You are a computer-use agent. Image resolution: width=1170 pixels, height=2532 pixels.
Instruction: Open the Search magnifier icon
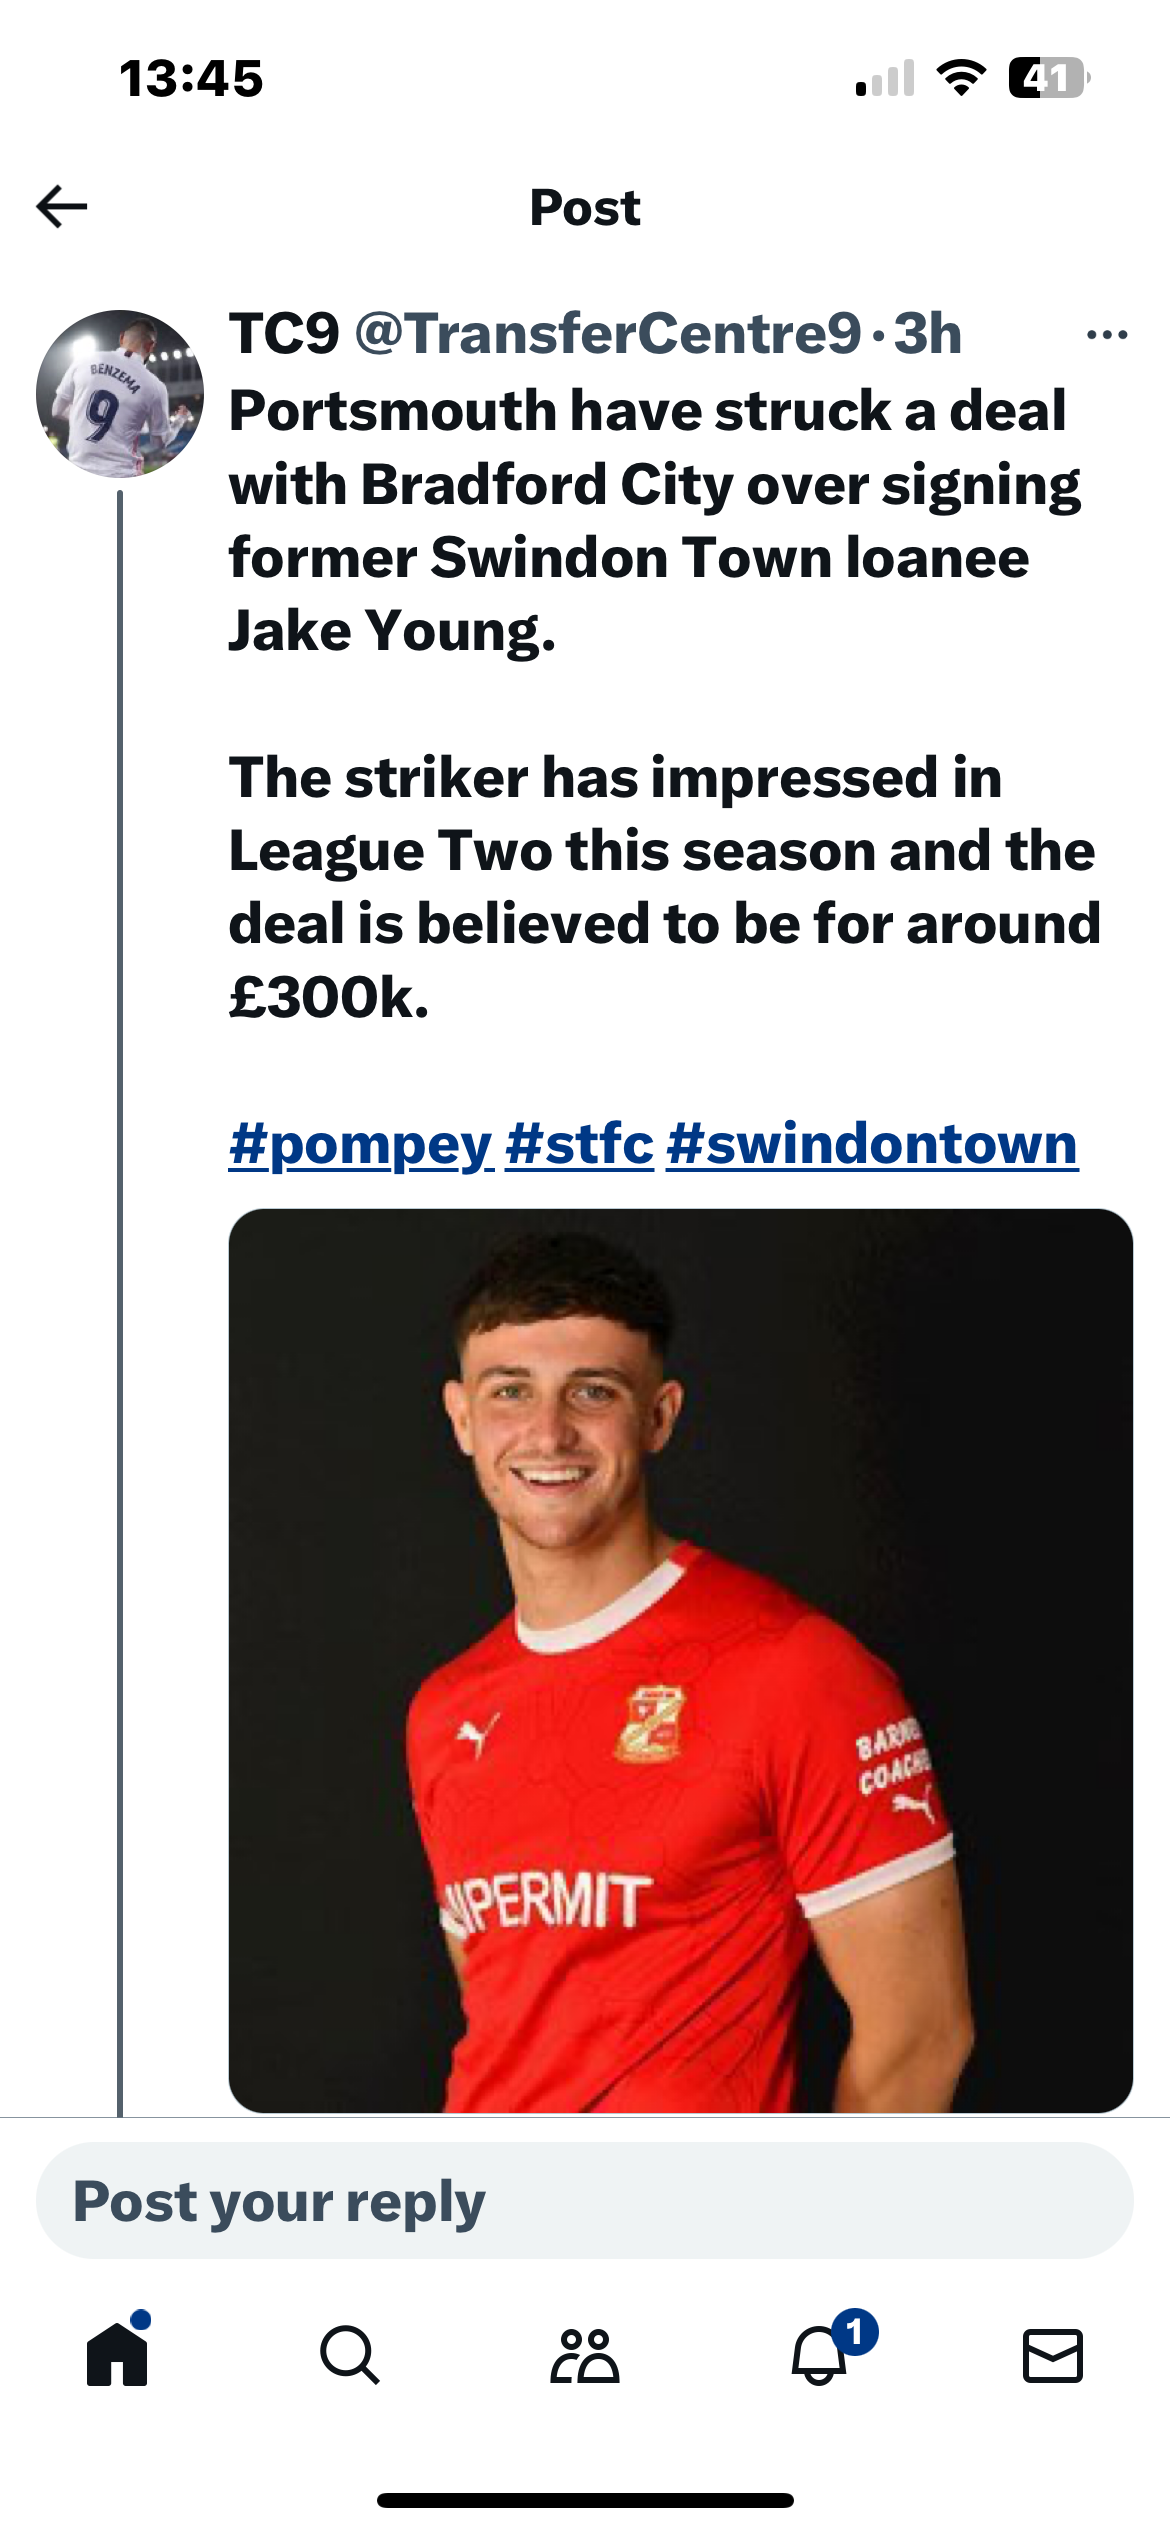tap(350, 2355)
